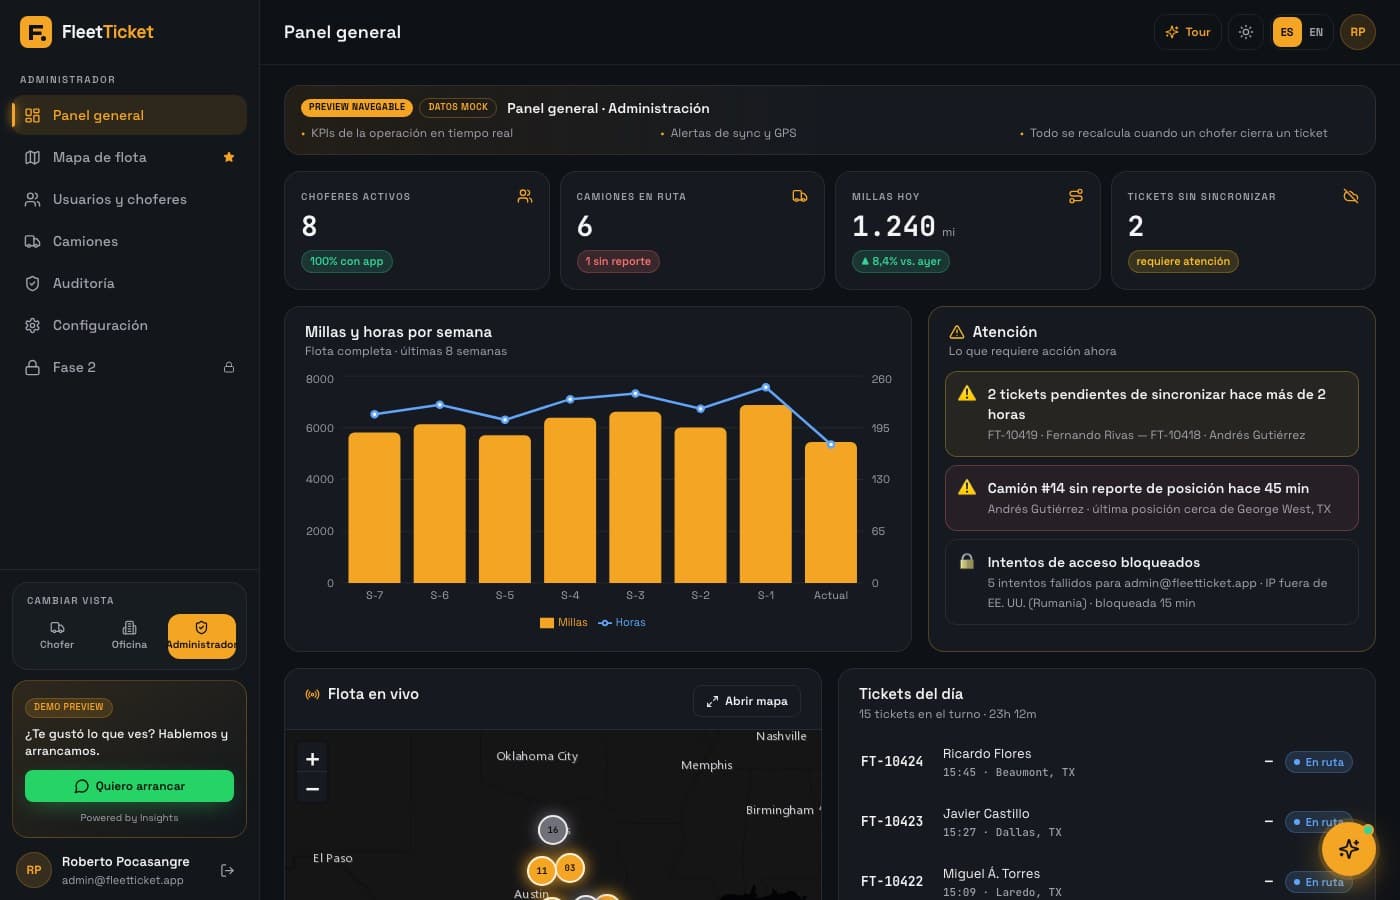This screenshot has height=900, width=1400.
Task: Open the Camiones section
Action: pos(129,241)
